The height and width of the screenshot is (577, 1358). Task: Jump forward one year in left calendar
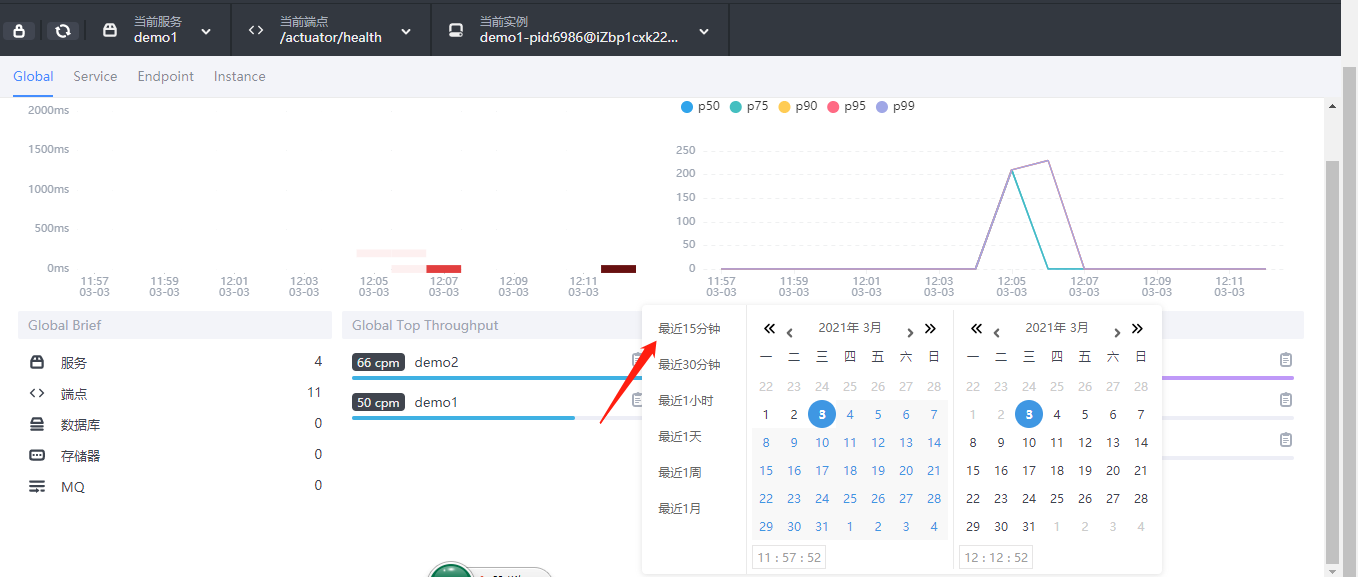pyautogui.click(x=930, y=329)
